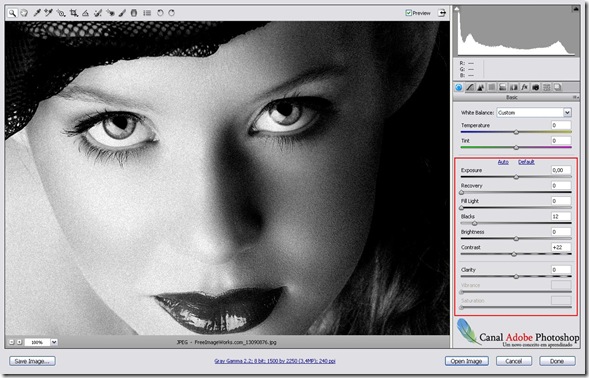Screen dimensions: 589x378
Task: Click the Contrast value field showing +22
Action: click(x=561, y=247)
